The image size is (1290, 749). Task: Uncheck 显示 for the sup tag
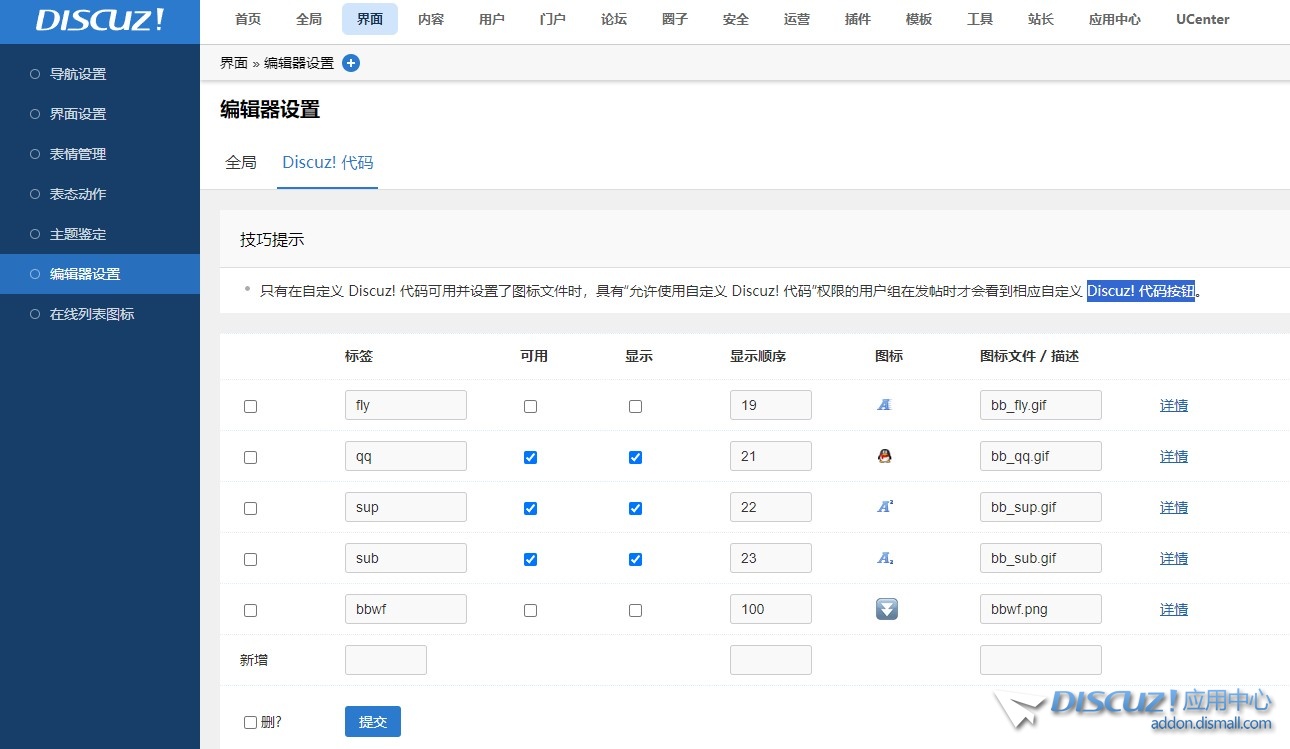pyautogui.click(x=635, y=509)
